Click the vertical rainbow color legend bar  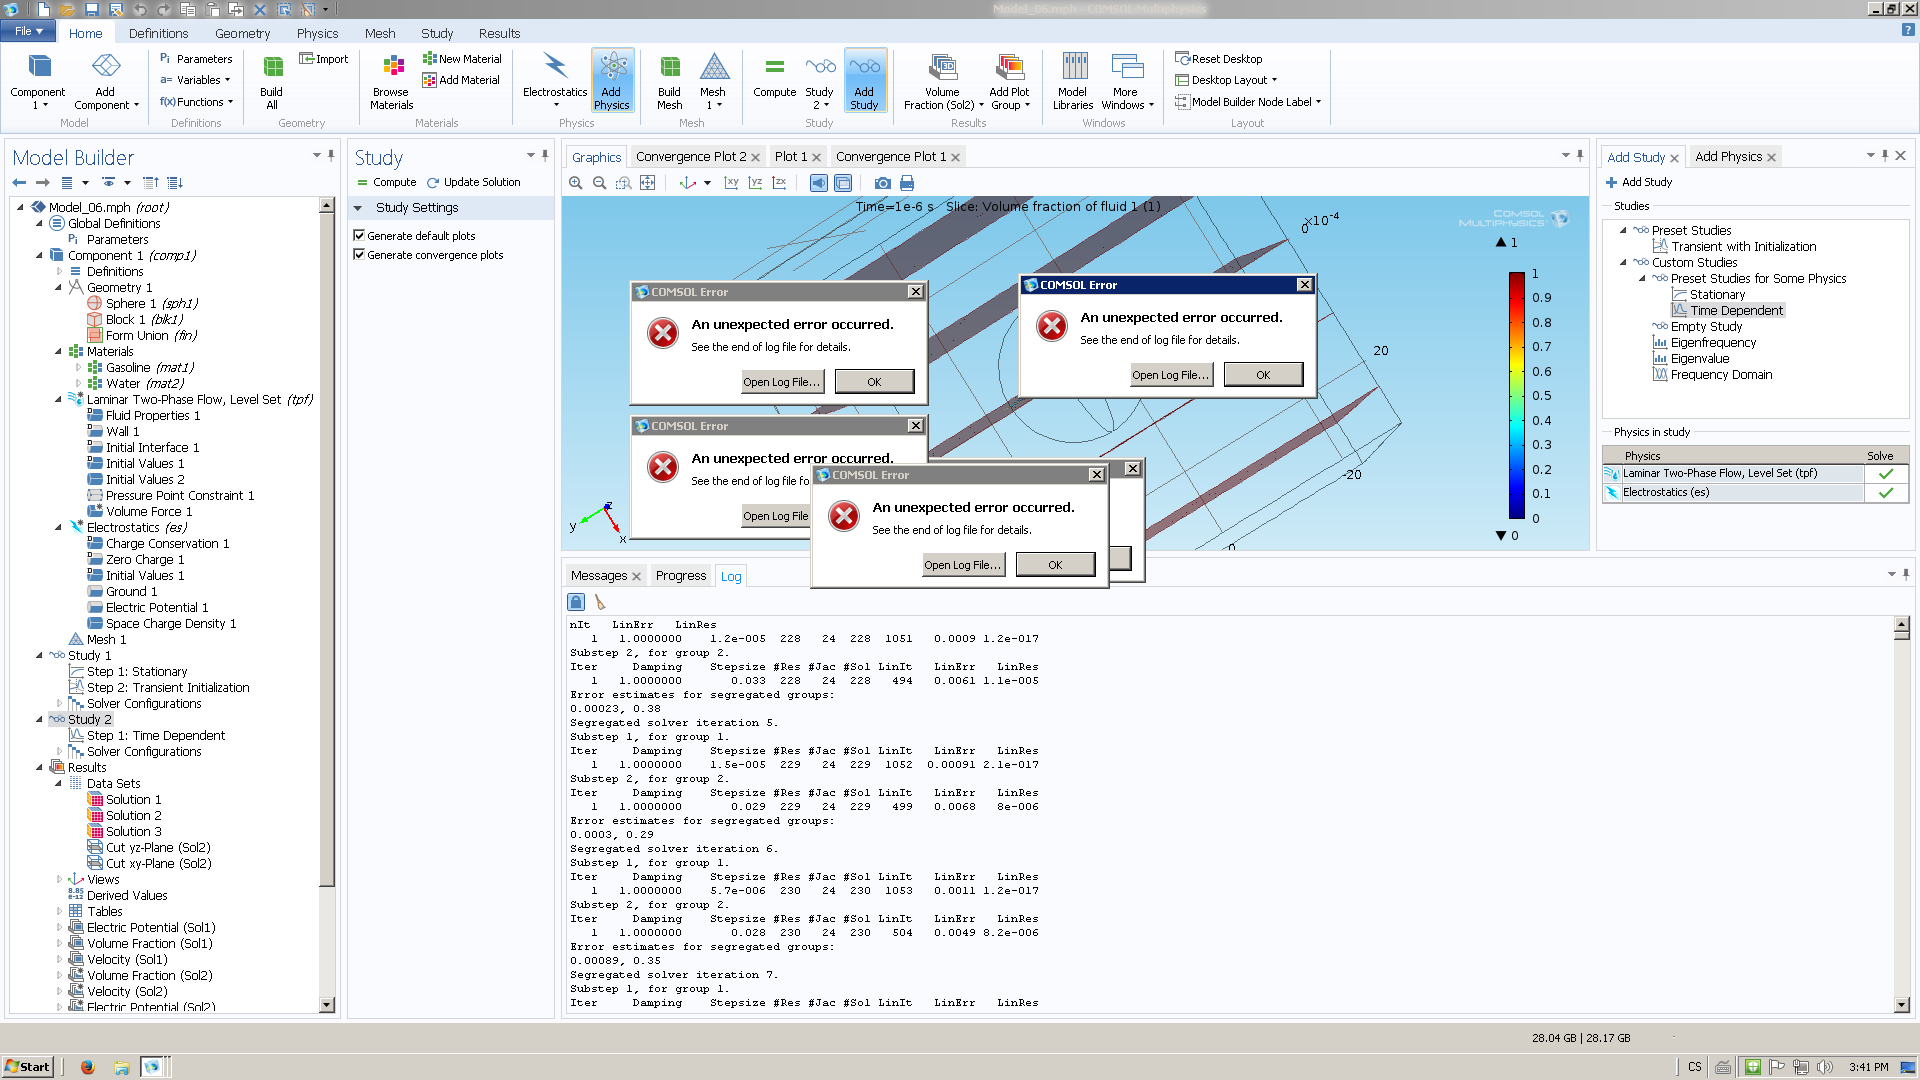pos(1516,395)
